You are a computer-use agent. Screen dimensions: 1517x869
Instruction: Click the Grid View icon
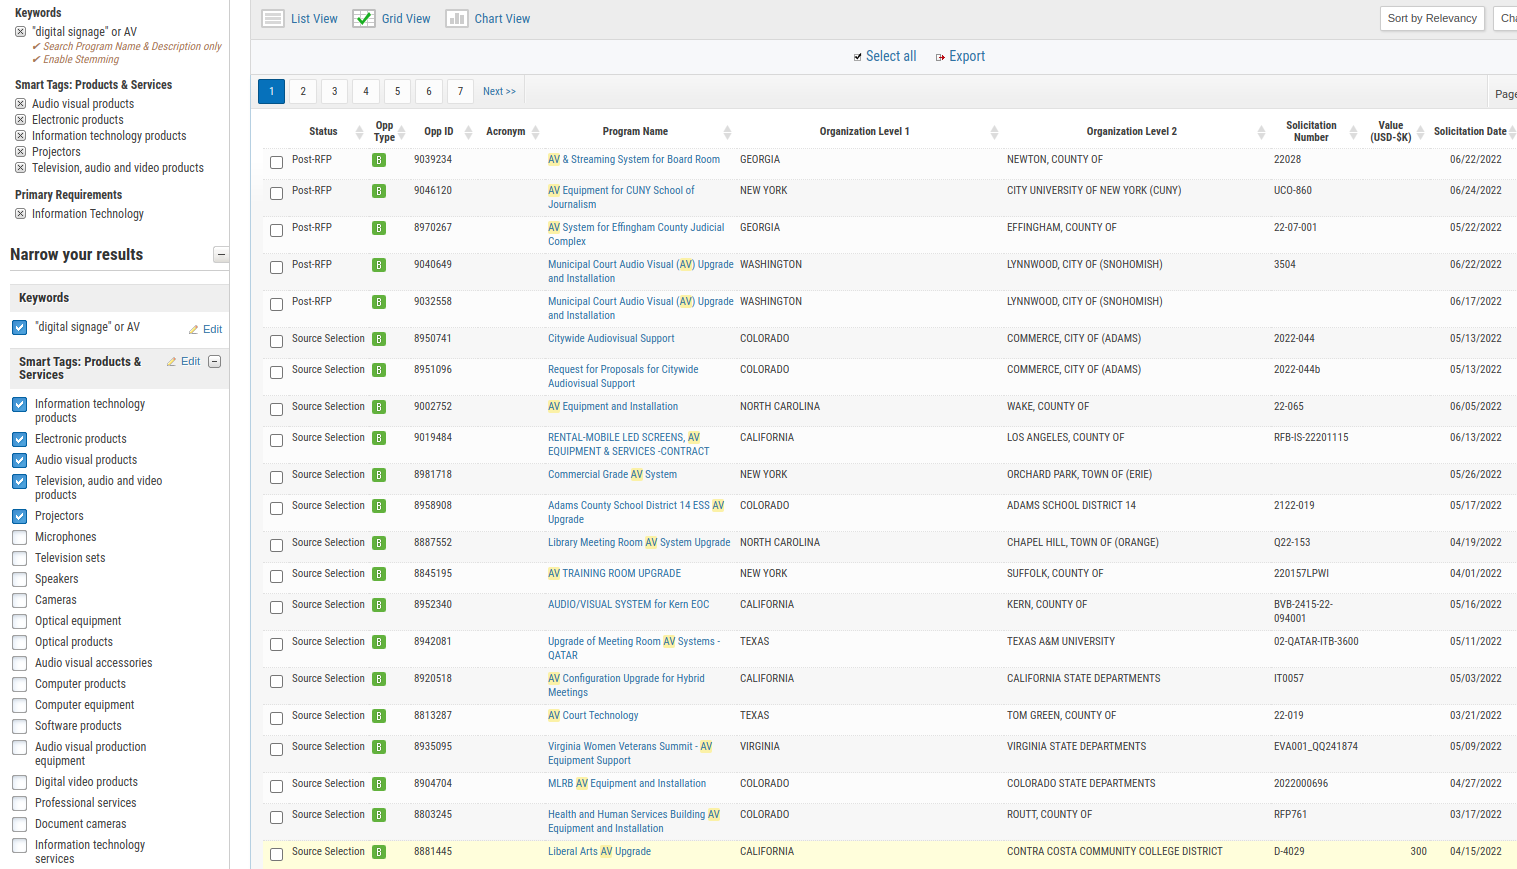(364, 19)
